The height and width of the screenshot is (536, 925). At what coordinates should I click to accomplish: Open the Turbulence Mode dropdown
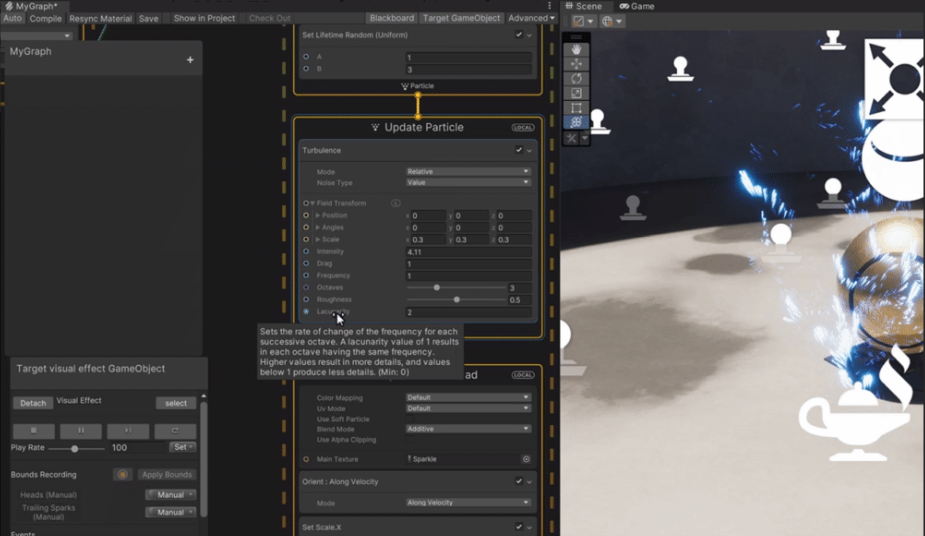coord(468,172)
